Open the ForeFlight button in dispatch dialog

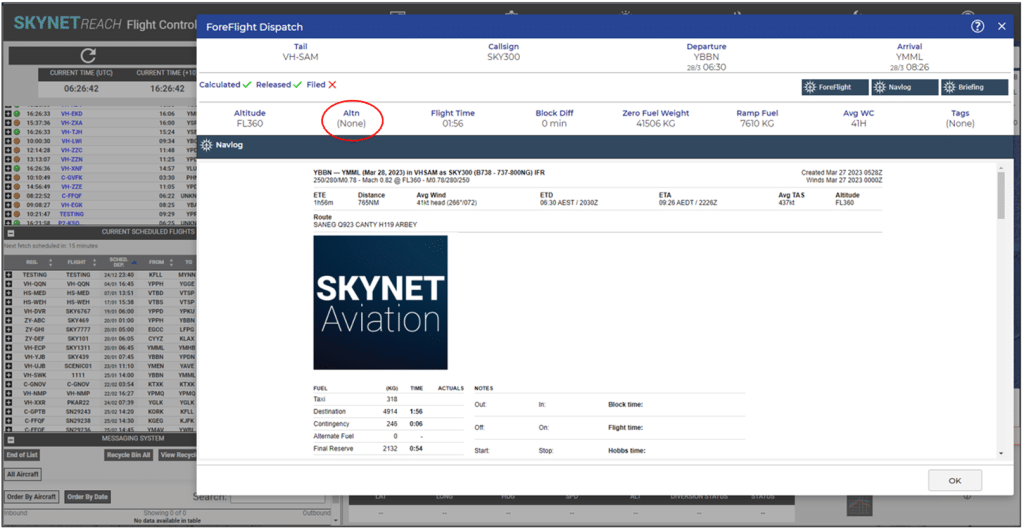pos(835,87)
